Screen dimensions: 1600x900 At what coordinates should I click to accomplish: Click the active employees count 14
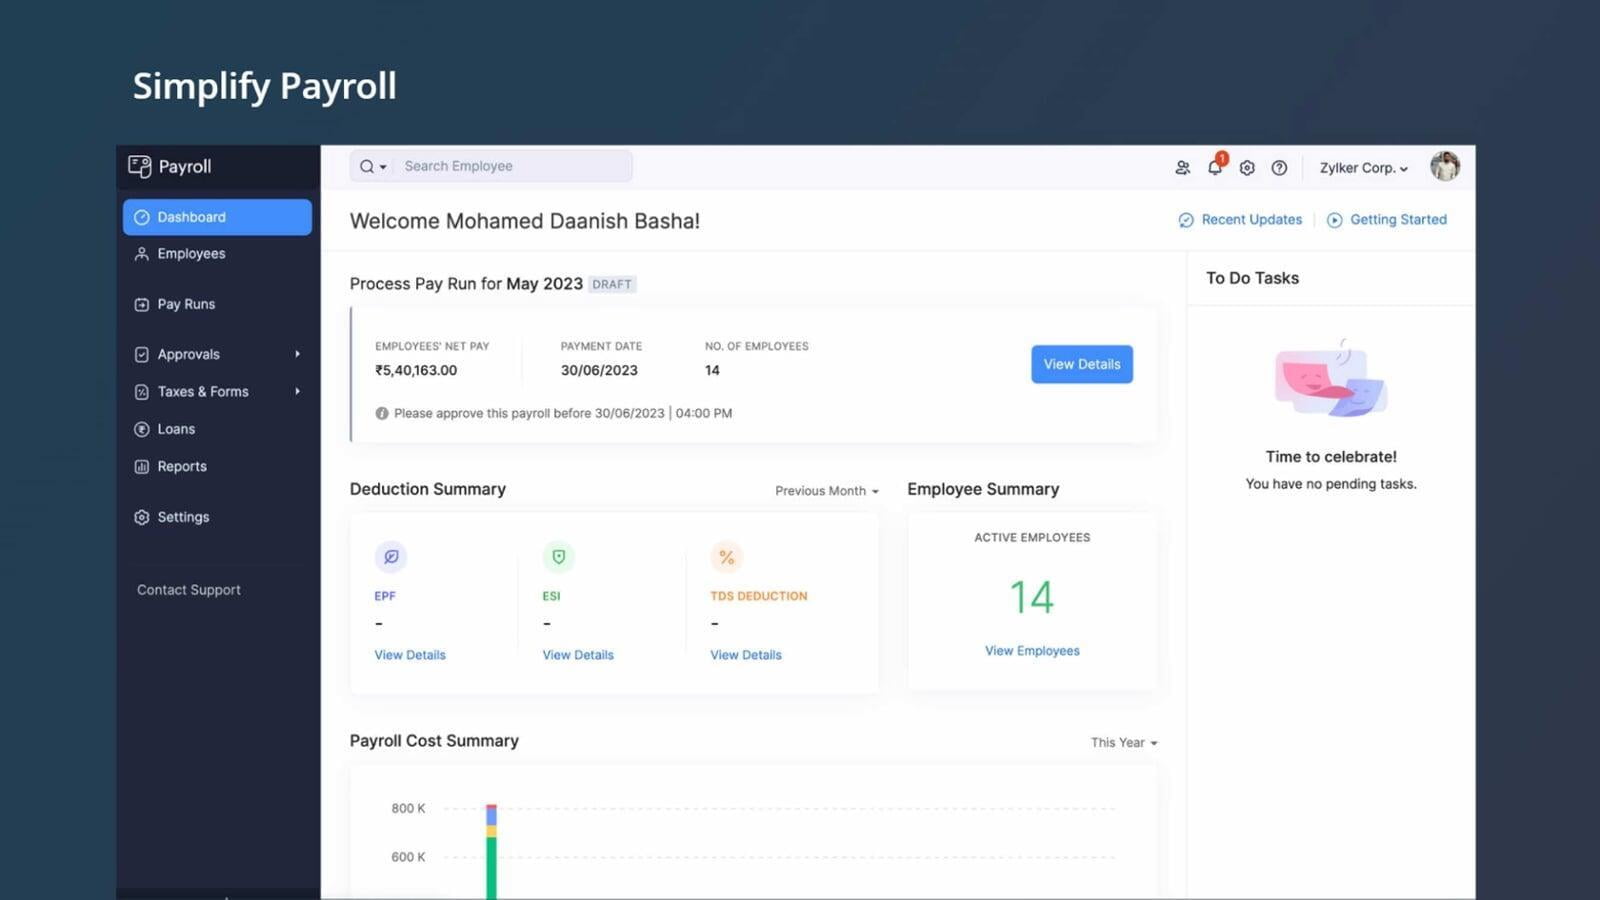[1032, 597]
